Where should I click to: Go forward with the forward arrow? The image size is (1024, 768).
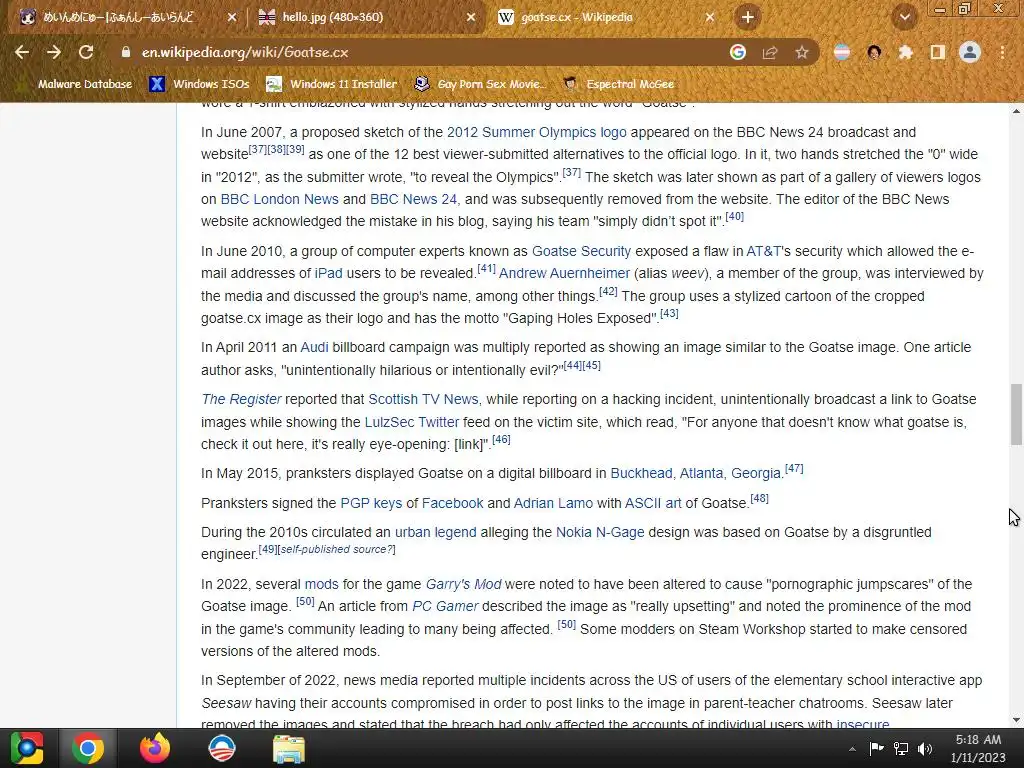54,52
